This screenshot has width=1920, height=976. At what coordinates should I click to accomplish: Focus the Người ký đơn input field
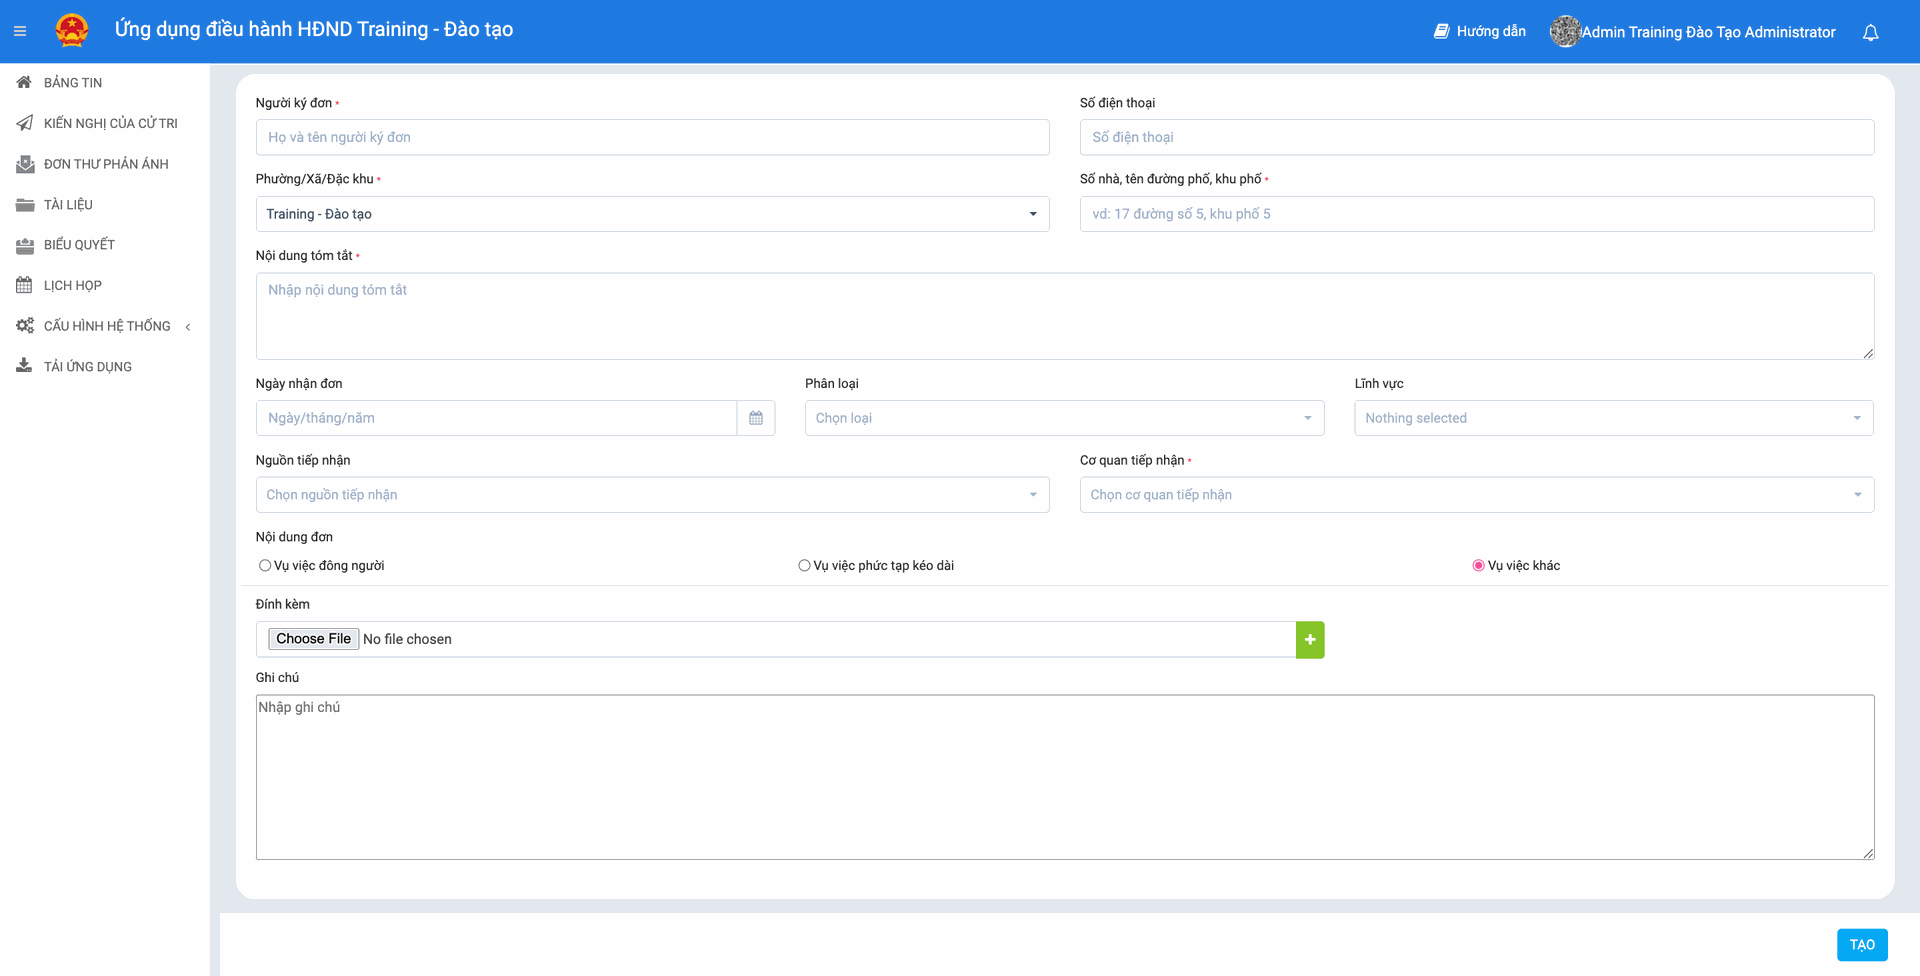[652, 137]
